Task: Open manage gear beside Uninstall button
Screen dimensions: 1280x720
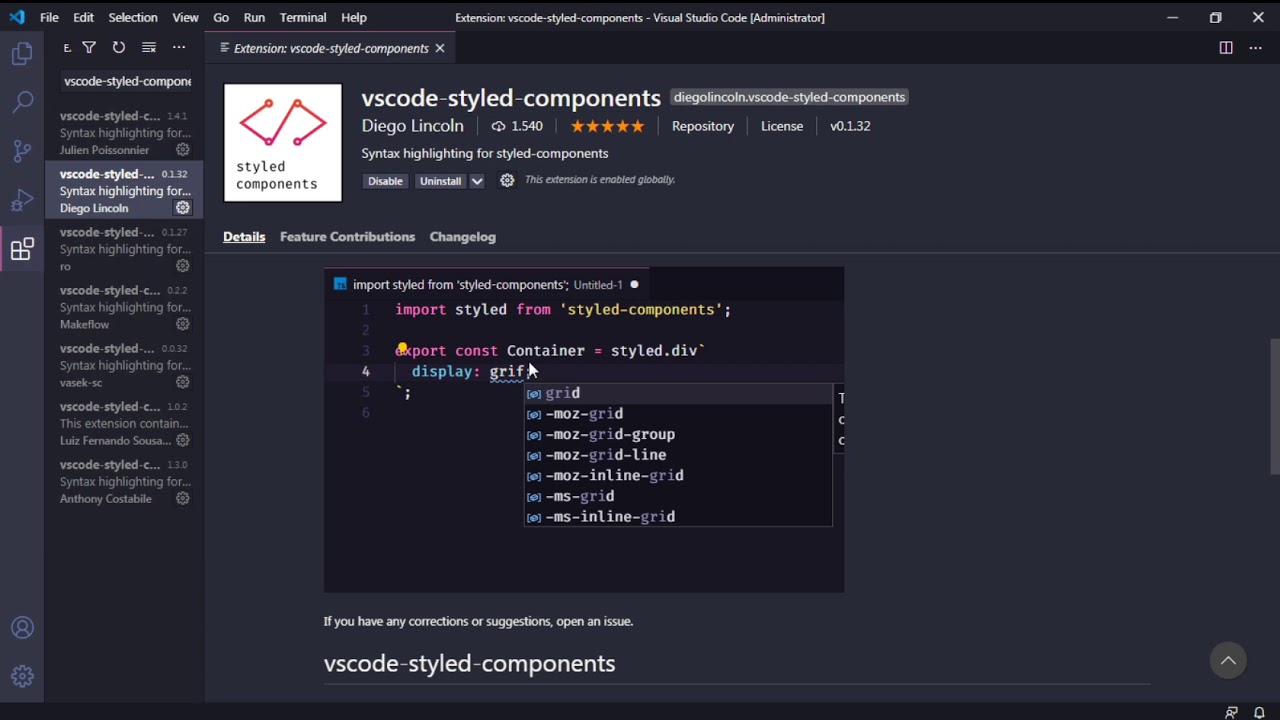Action: tap(507, 180)
